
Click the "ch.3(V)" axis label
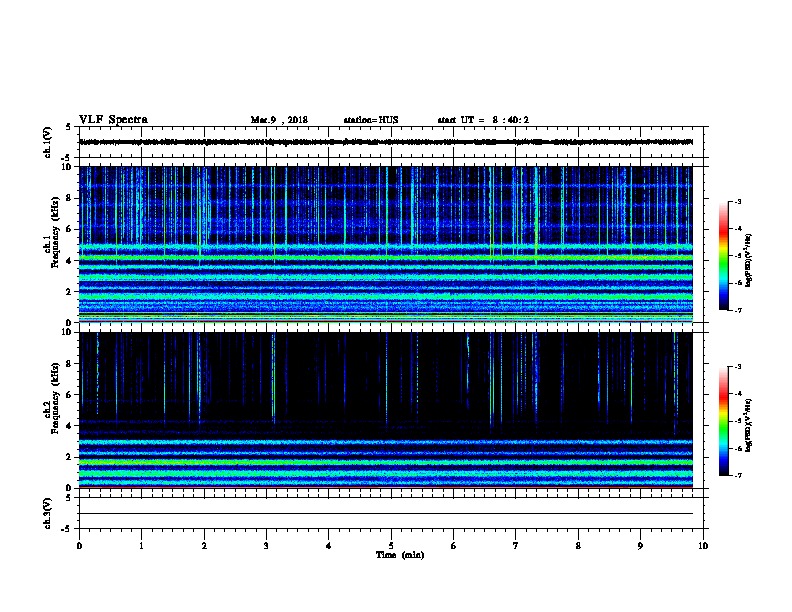coord(47,514)
